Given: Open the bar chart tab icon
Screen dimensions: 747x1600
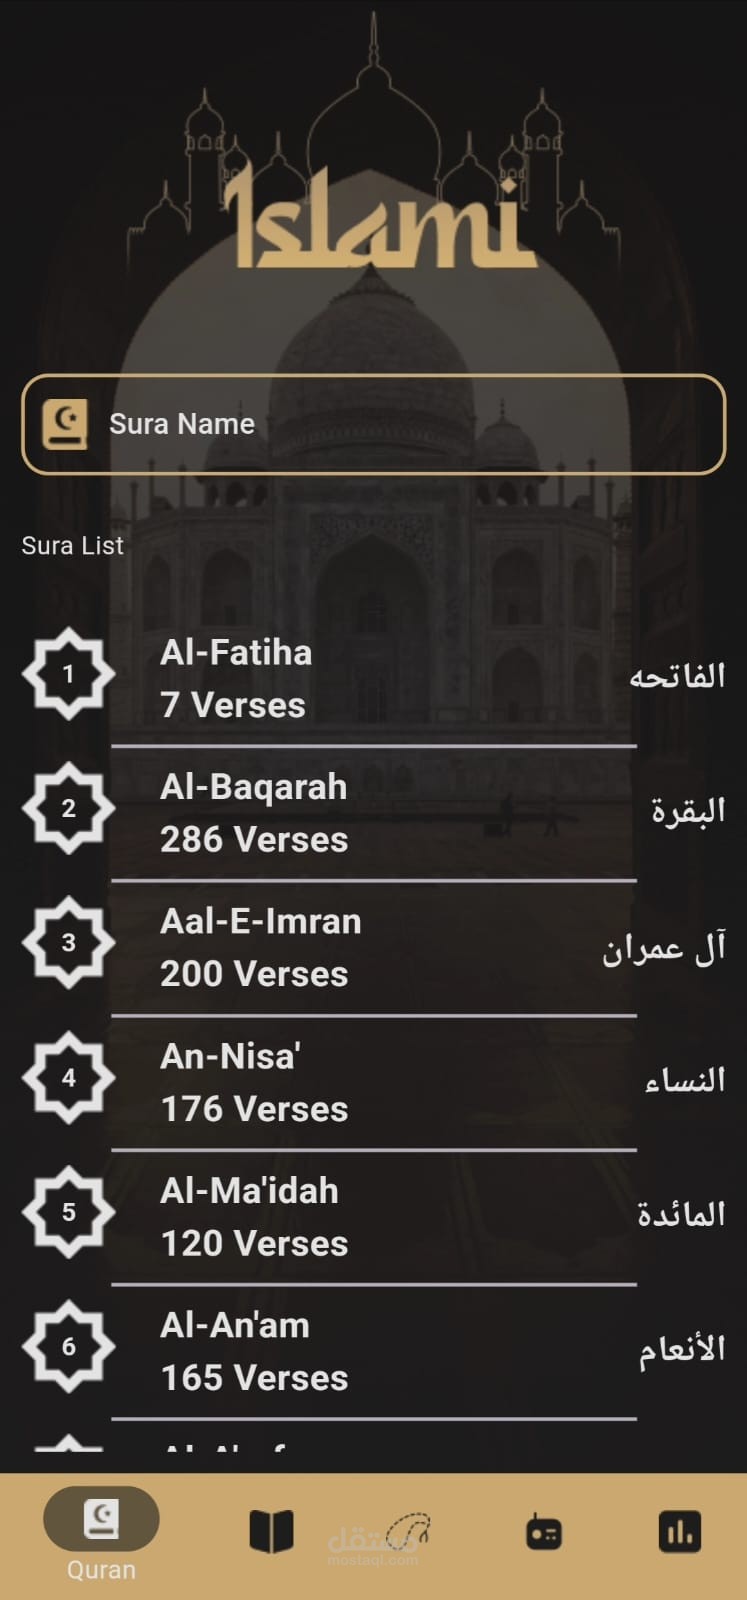Looking at the screenshot, I should (x=680, y=1531).
